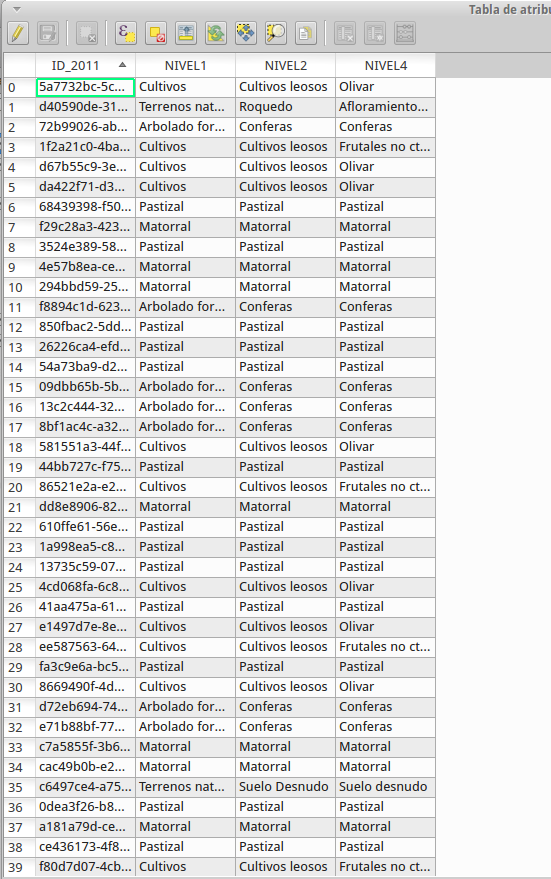Screen dimensions: 551x879
Task: Click the new column icon
Action: [x=374, y=33]
